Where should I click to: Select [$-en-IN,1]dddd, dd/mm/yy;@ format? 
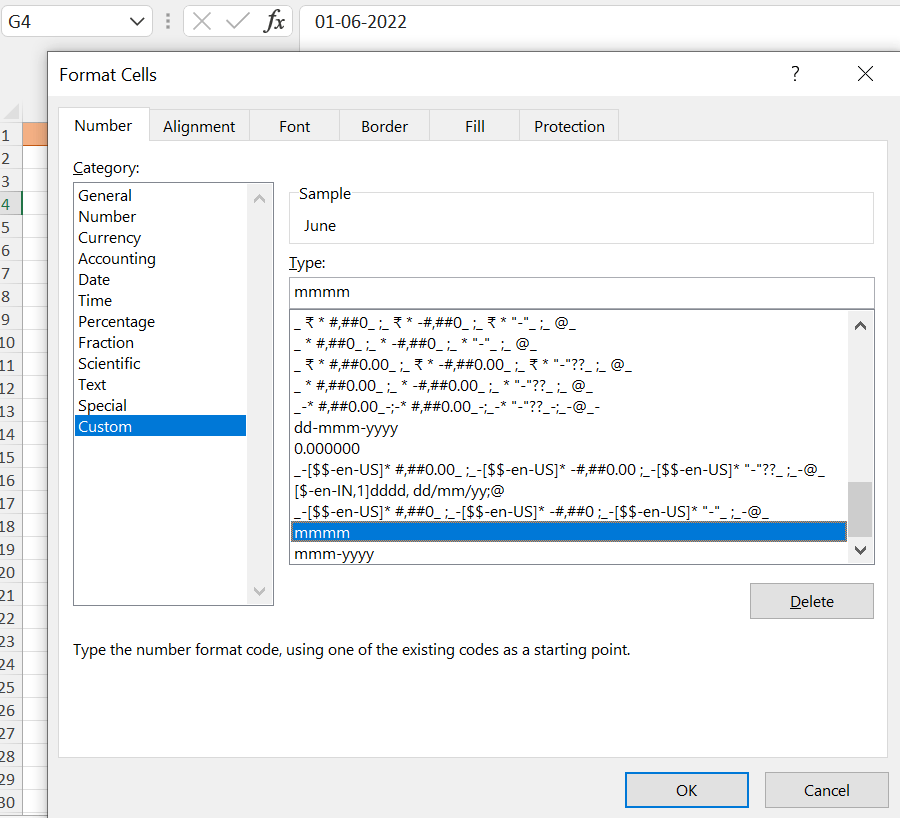click(x=569, y=491)
